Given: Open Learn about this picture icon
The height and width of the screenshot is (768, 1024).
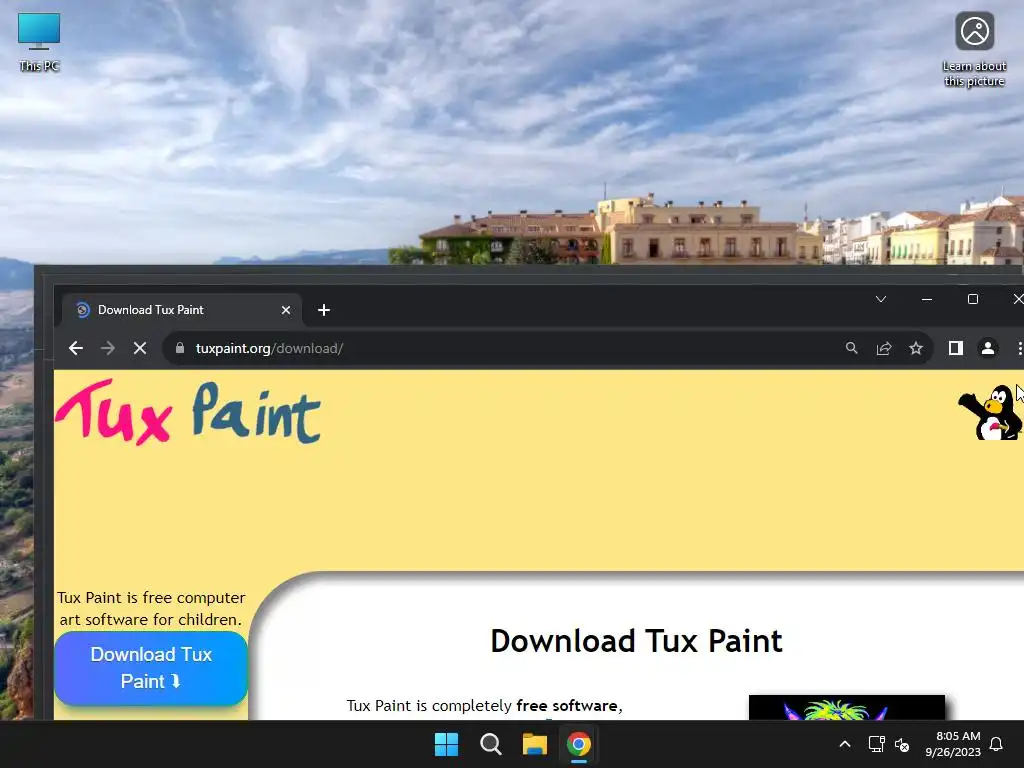Looking at the screenshot, I should pyautogui.click(x=974, y=50).
